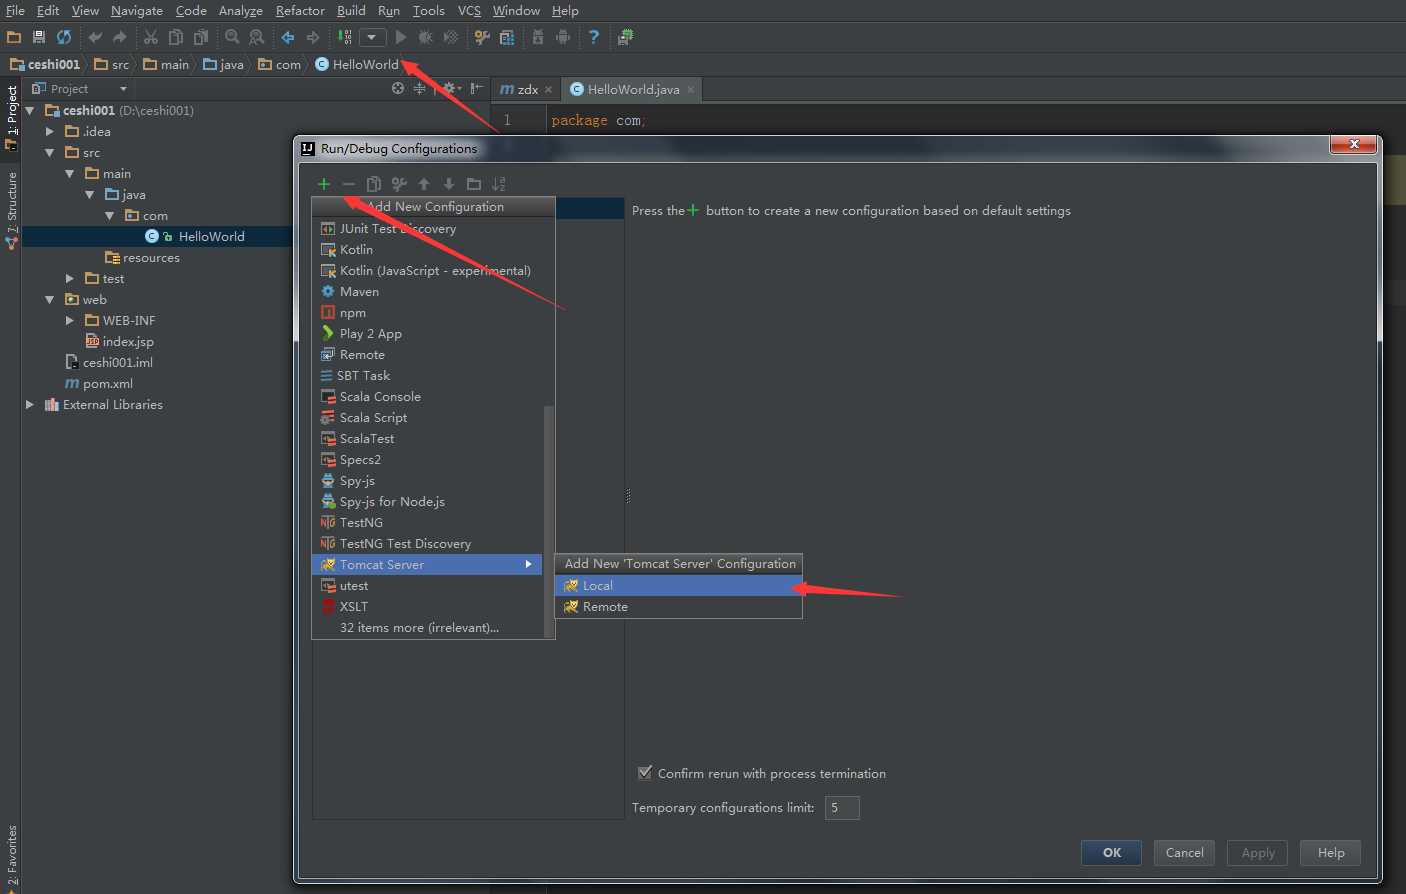Click the Synchronize toolbar icon
This screenshot has width=1406, height=894.
pyautogui.click(x=64, y=37)
